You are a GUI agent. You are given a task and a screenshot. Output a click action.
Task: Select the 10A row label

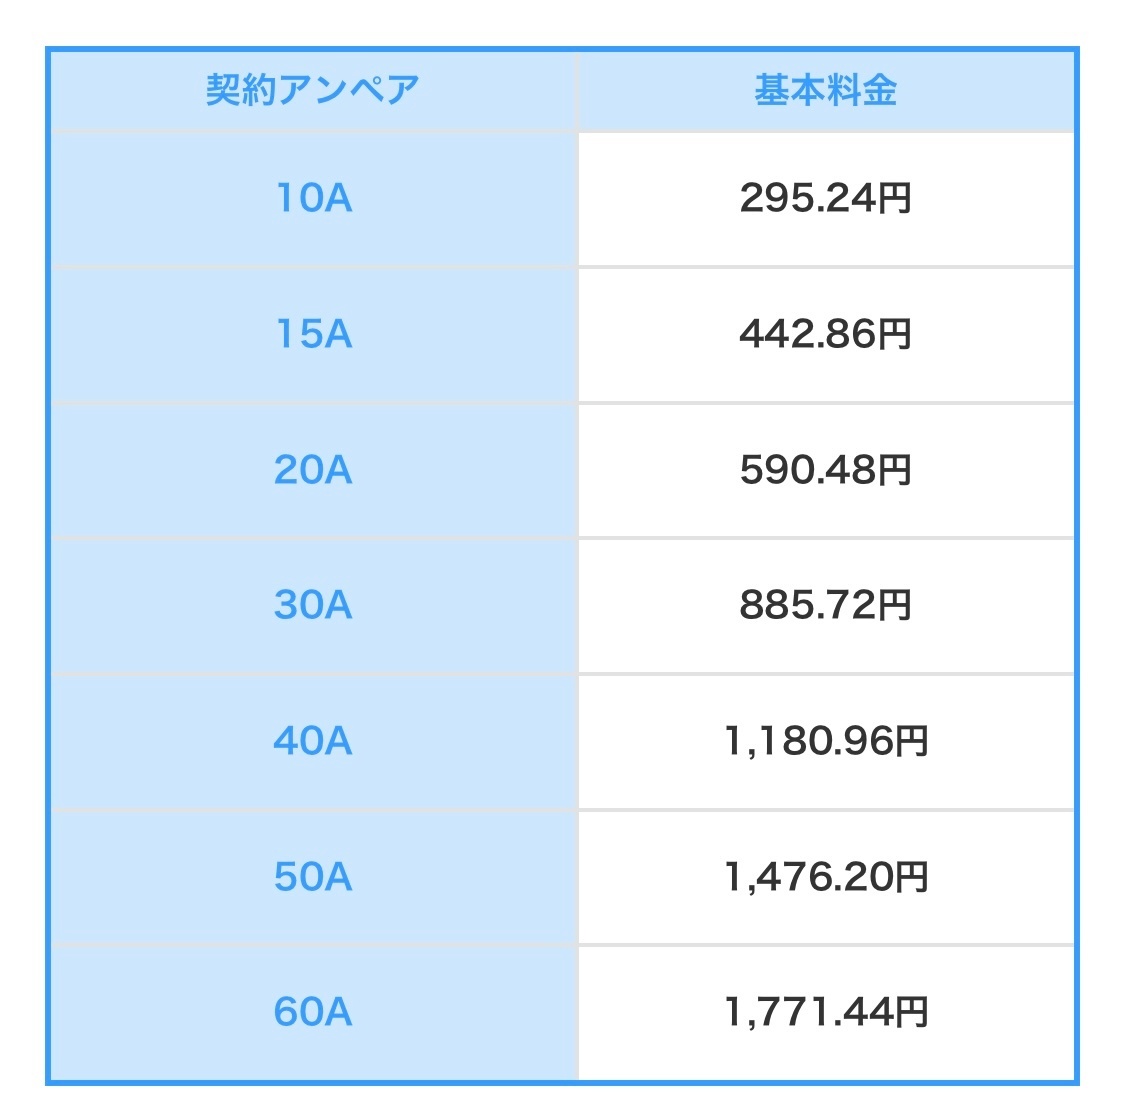click(x=314, y=198)
